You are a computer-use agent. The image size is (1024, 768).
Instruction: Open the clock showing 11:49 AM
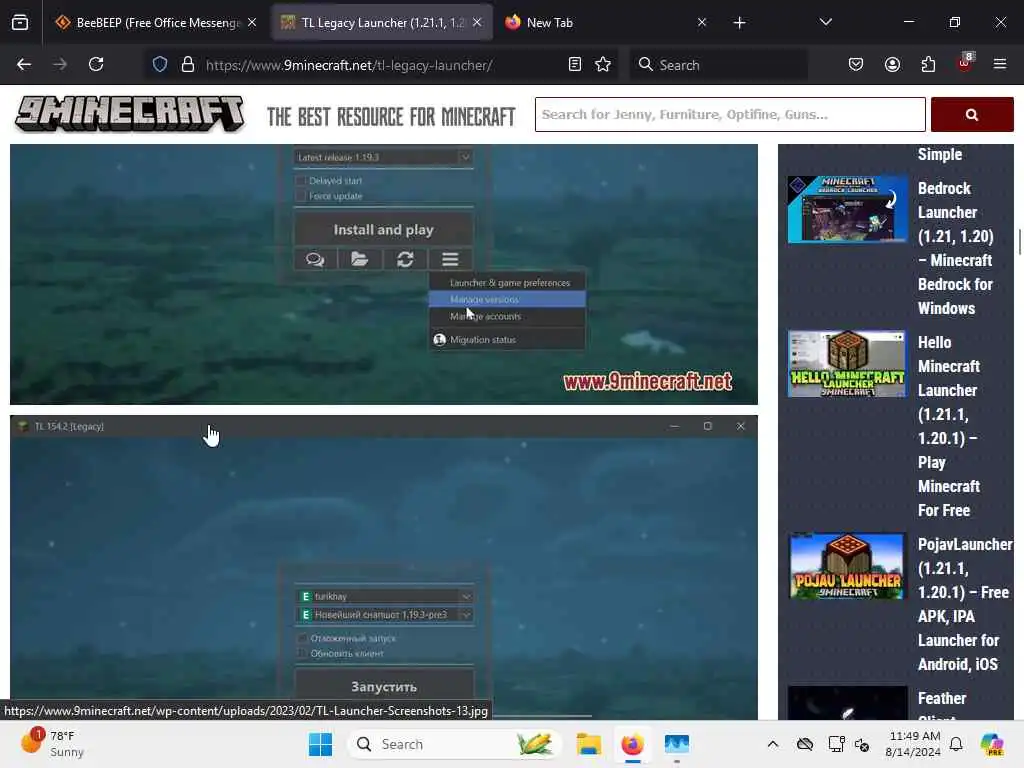913,744
